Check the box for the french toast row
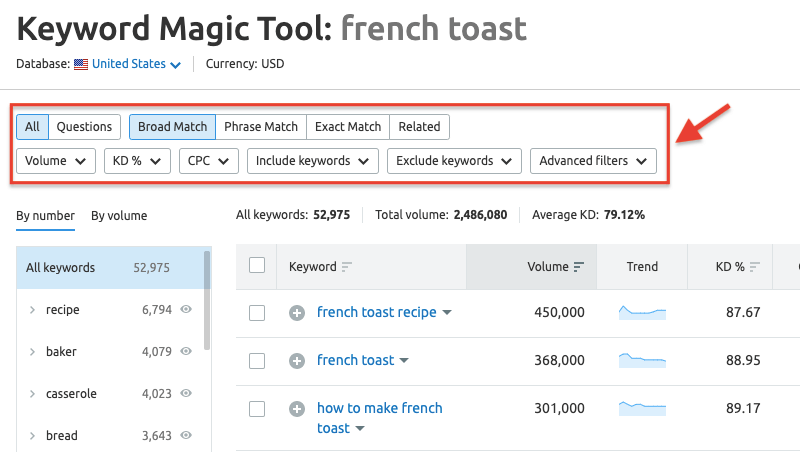This screenshot has height=452, width=800. click(257, 361)
